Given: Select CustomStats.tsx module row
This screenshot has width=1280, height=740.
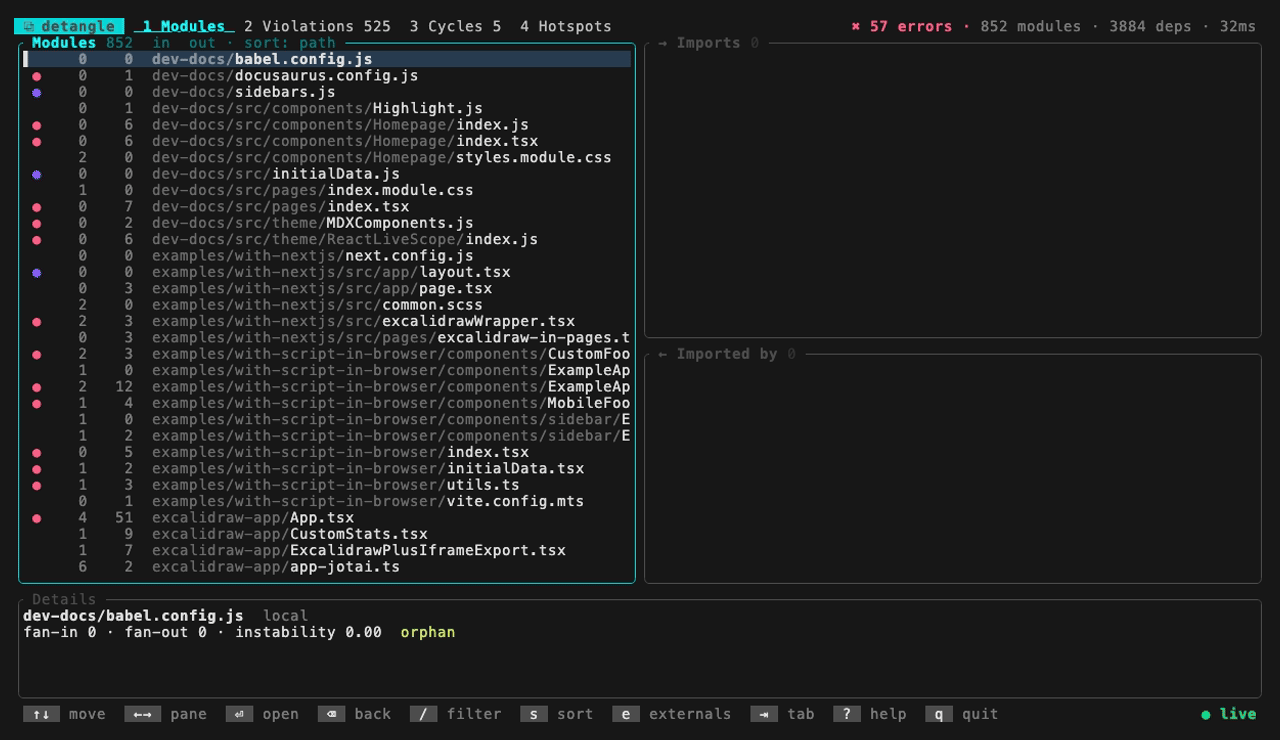Looking at the screenshot, I should [327, 534].
